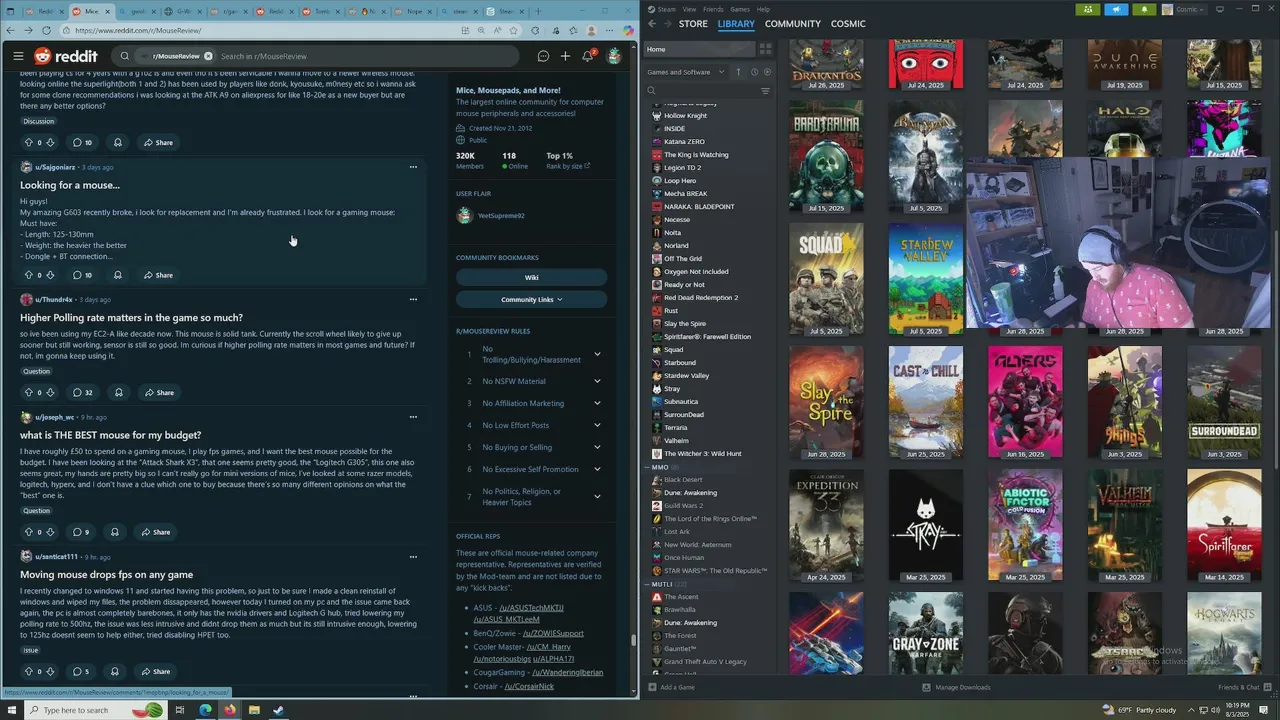Viewport: 1280px width, 720px height.
Task: Click Steam library Home button
Action: click(699, 49)
